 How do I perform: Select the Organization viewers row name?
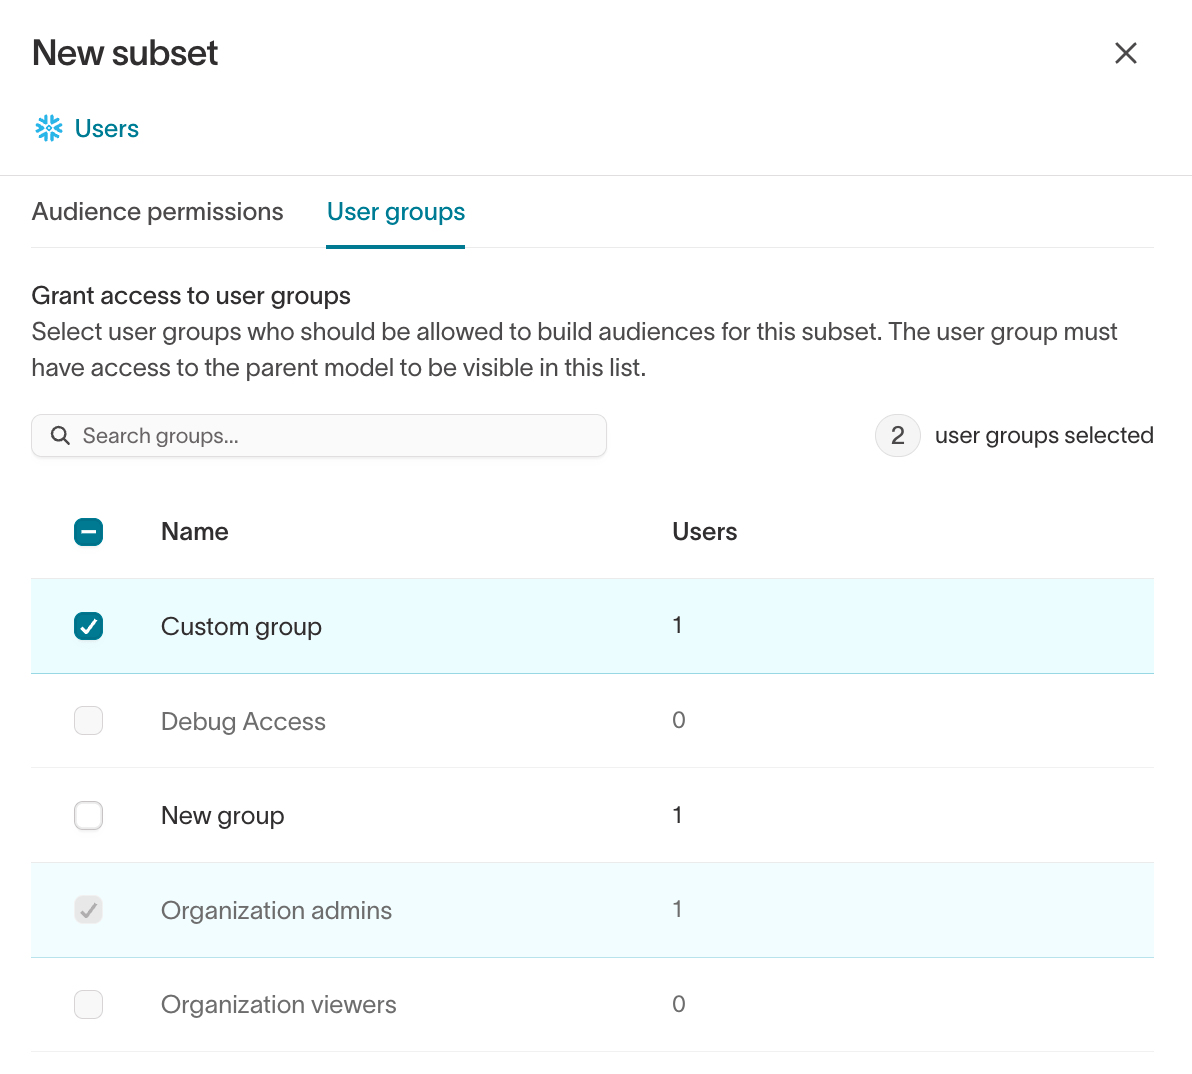279,1005
